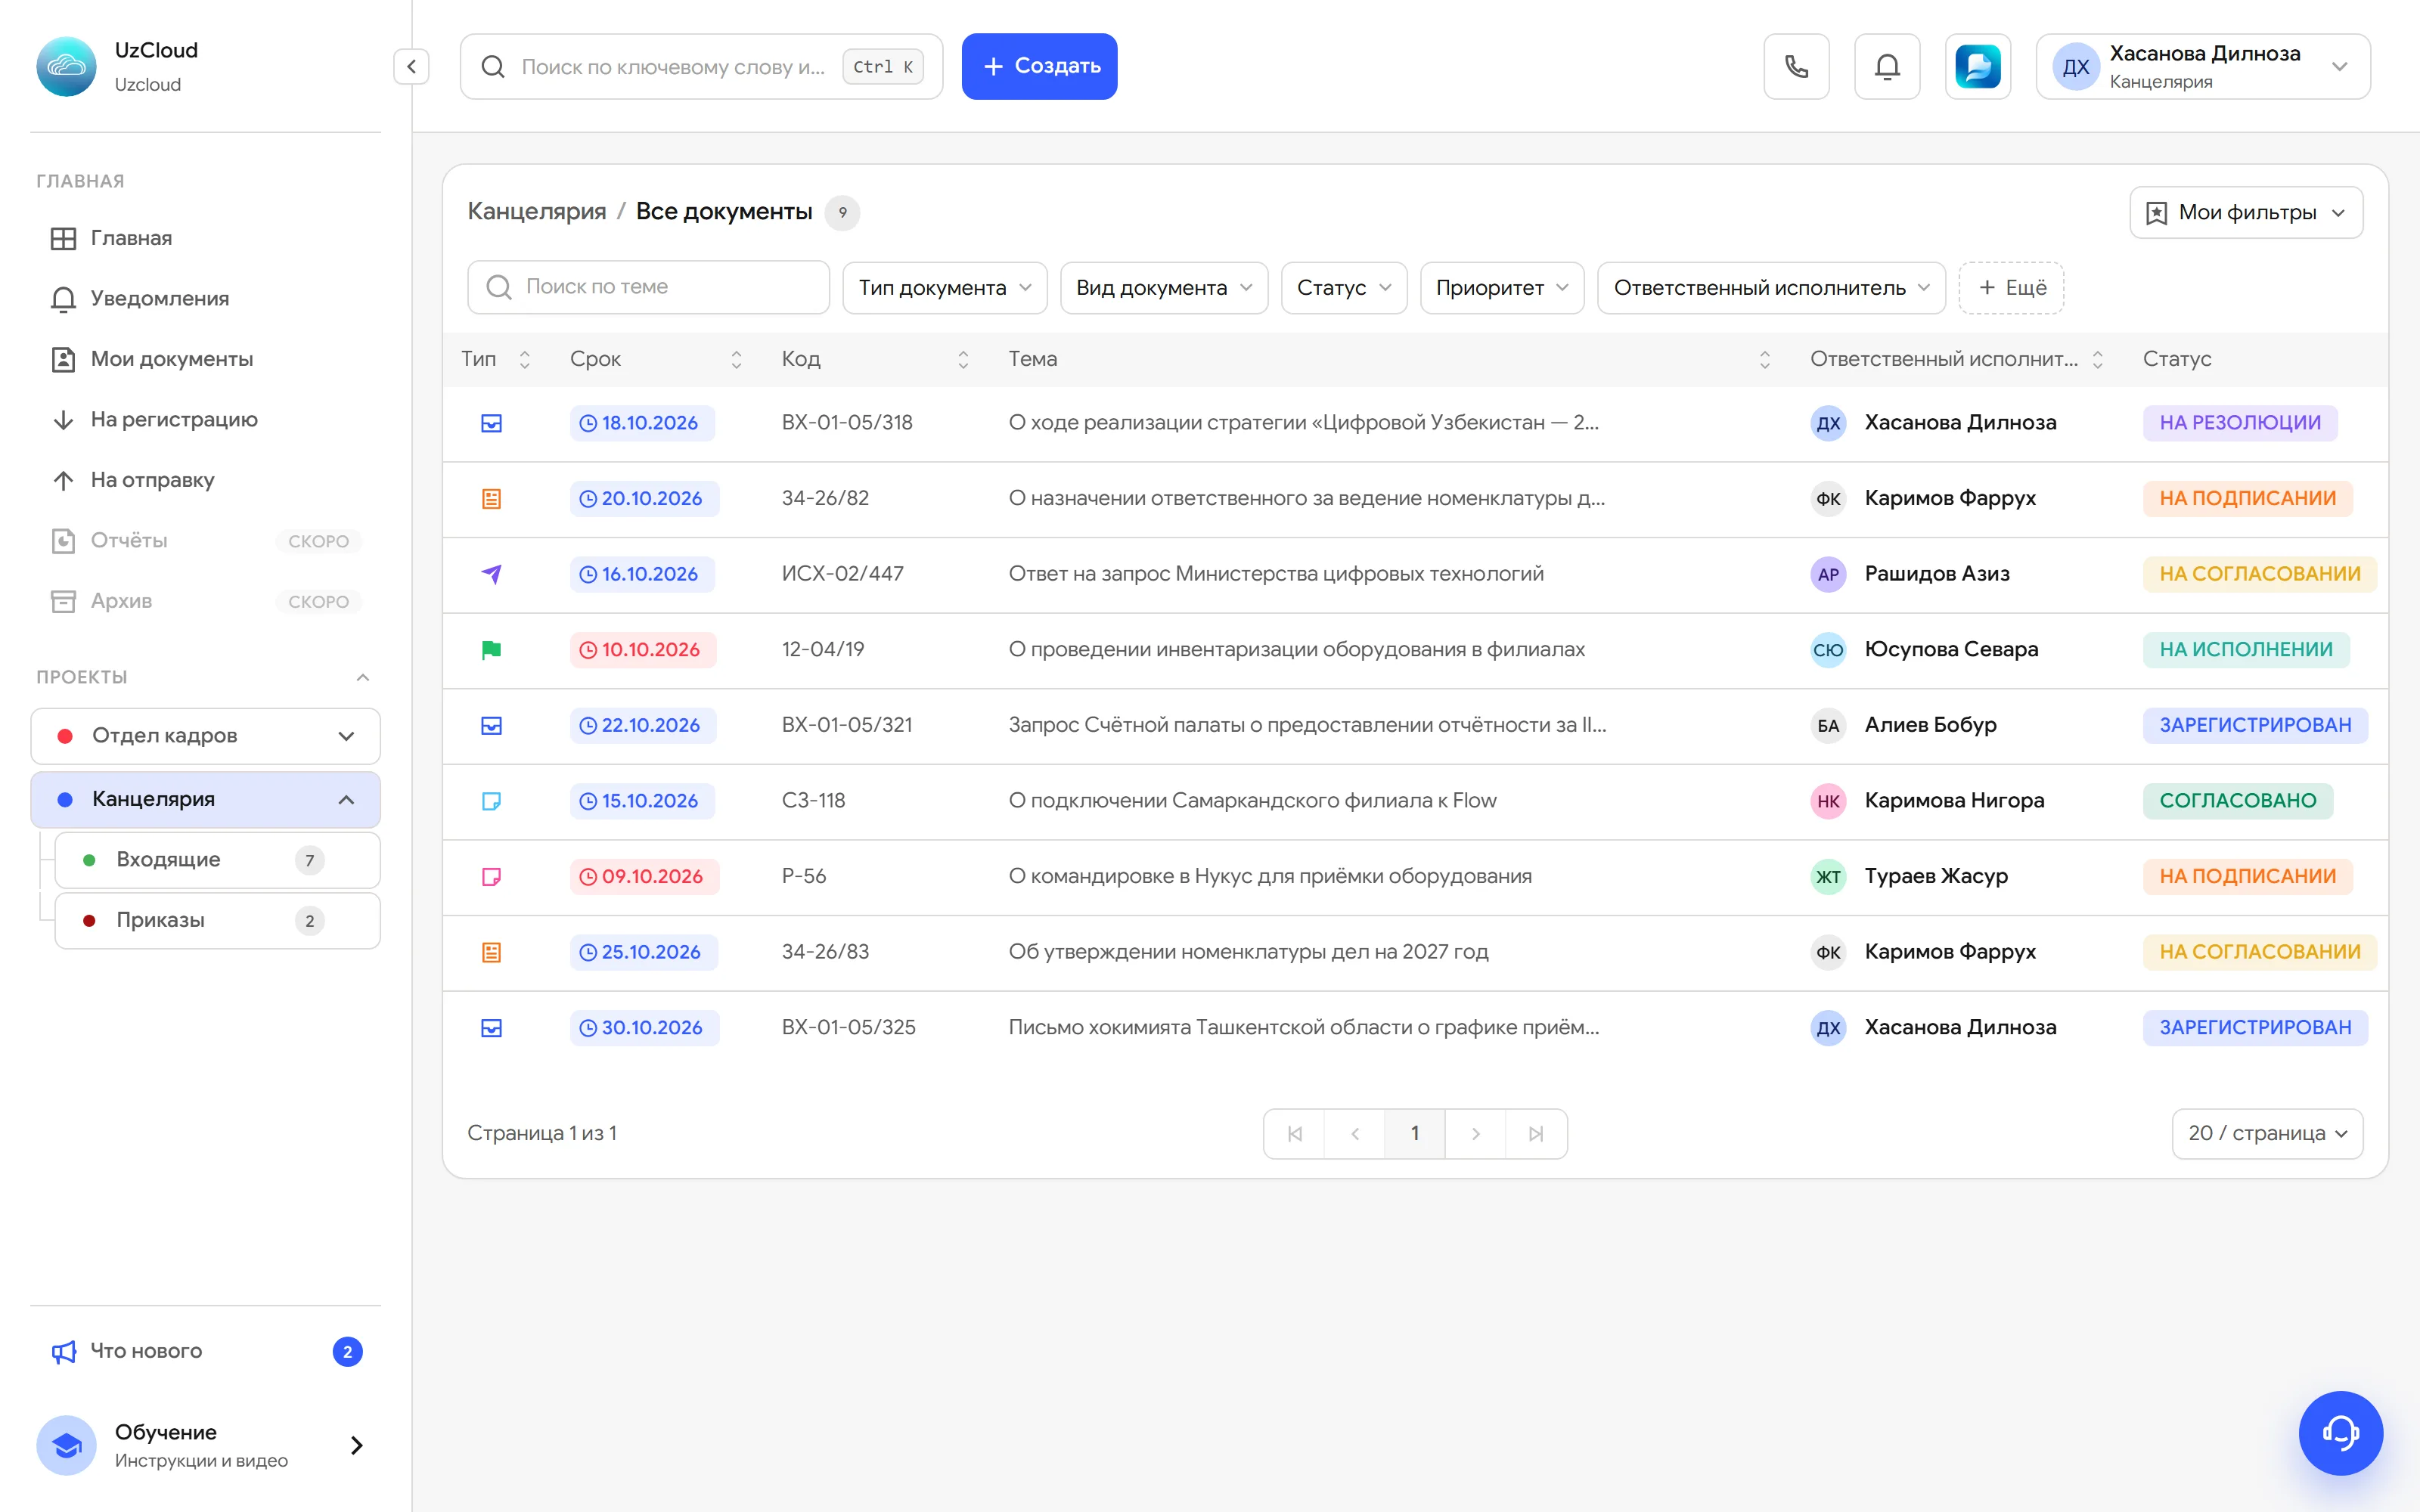Click the Поиск по теме field
Screen dimensions: 2420x1512
pos(648,288)
